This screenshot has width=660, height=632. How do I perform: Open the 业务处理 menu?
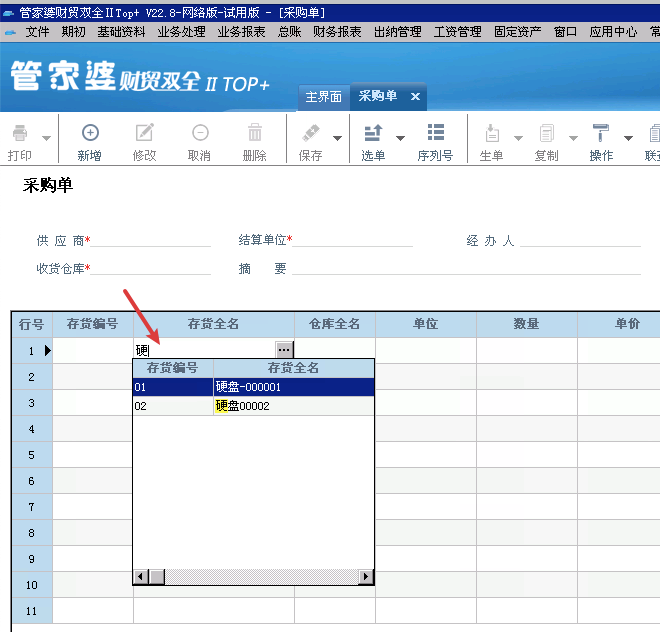point(181,32)
